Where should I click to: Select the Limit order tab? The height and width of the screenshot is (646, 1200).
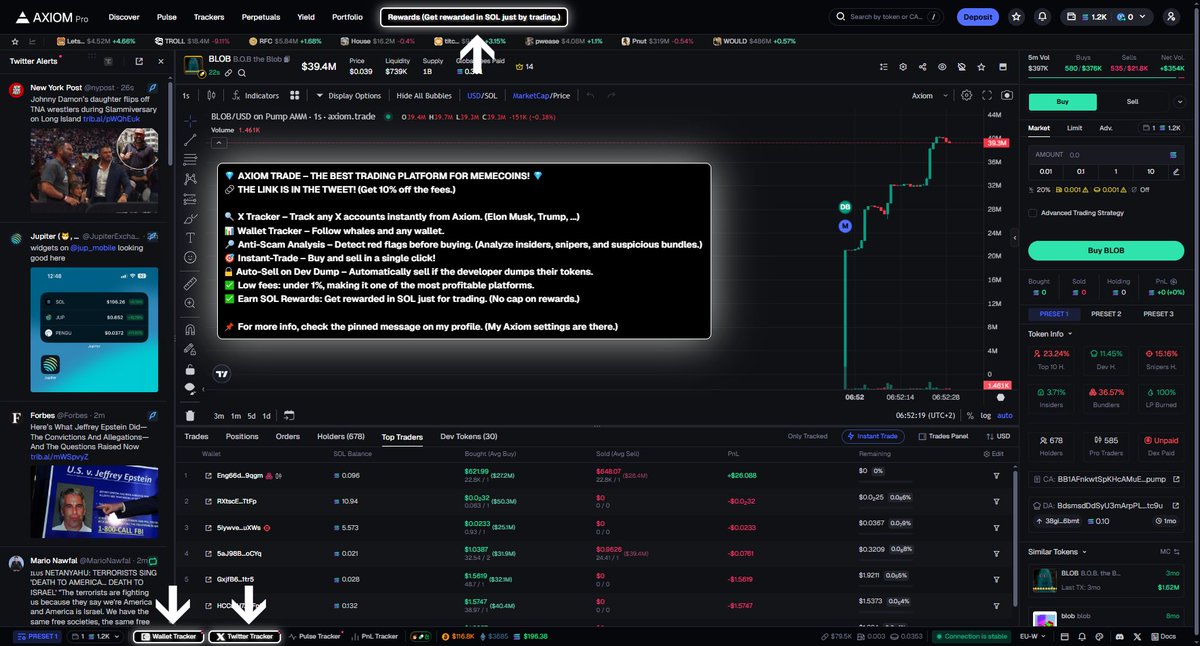pyautogui.click(x=1074, y=128)
